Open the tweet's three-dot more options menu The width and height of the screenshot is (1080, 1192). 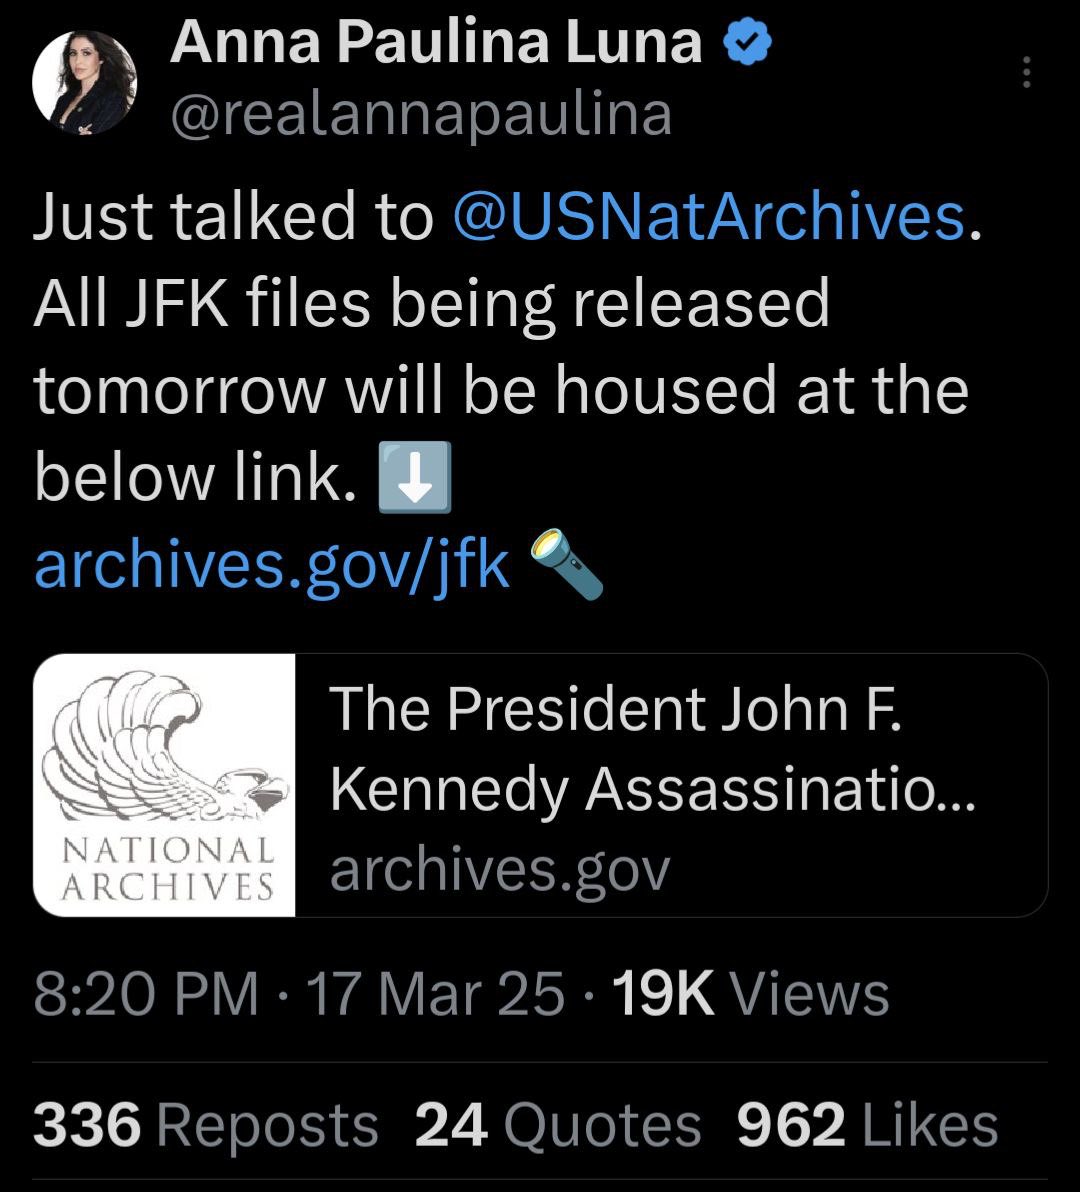click(1026, 72)
